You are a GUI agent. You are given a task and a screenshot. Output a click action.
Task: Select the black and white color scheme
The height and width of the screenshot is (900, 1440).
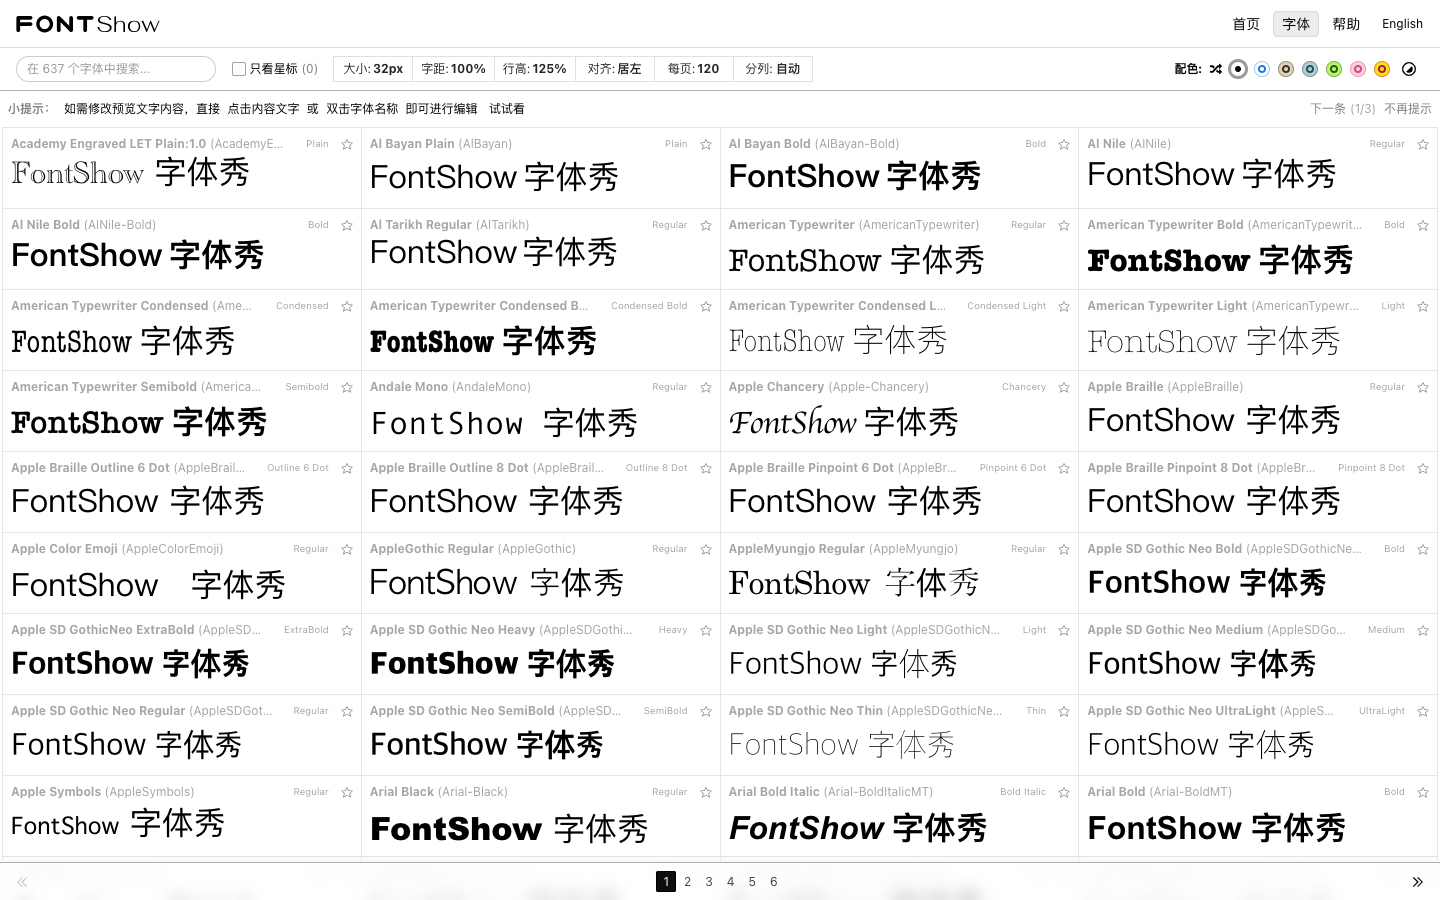1238,69
